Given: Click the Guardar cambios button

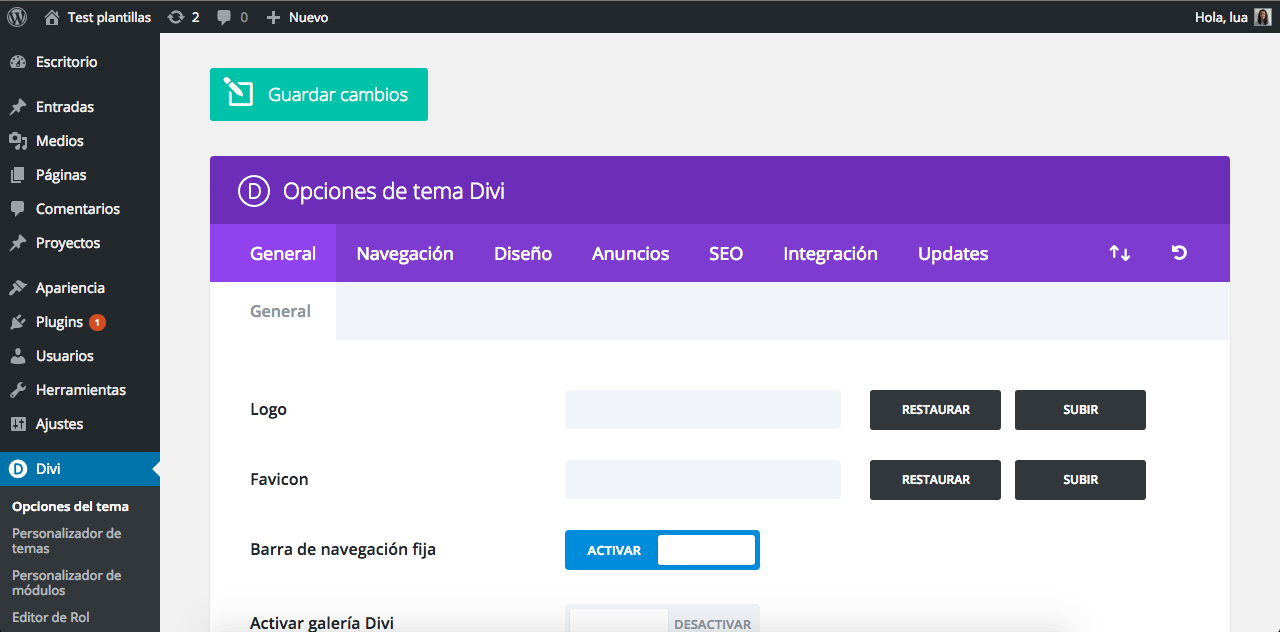Looking at the screenshot, I should click(x=318, y=94).
